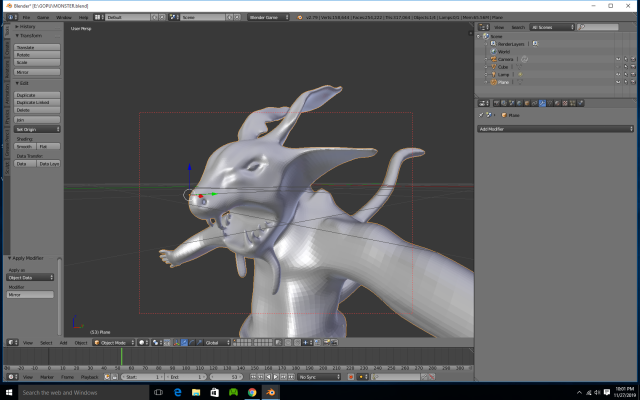Open the Window menu
640x400 pixels.
point(63,18)
